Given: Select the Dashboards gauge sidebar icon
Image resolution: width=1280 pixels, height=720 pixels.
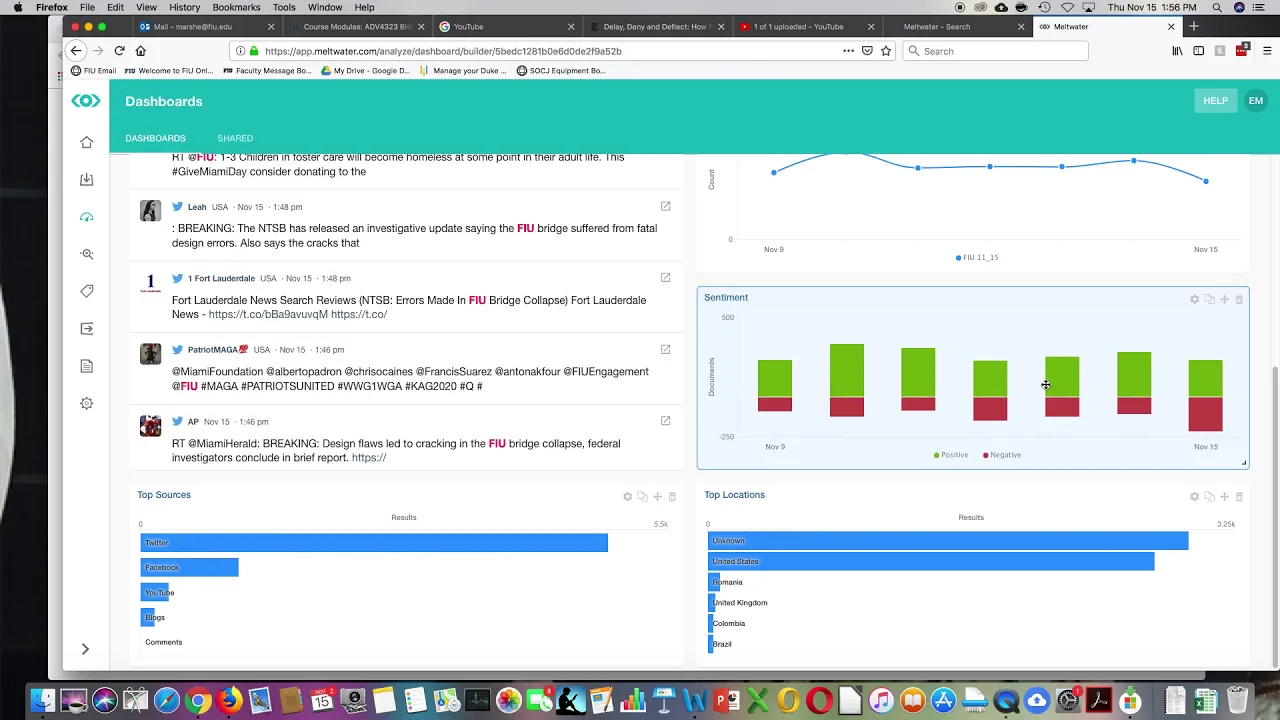Looking at the screenshot, I should [86, 217].
